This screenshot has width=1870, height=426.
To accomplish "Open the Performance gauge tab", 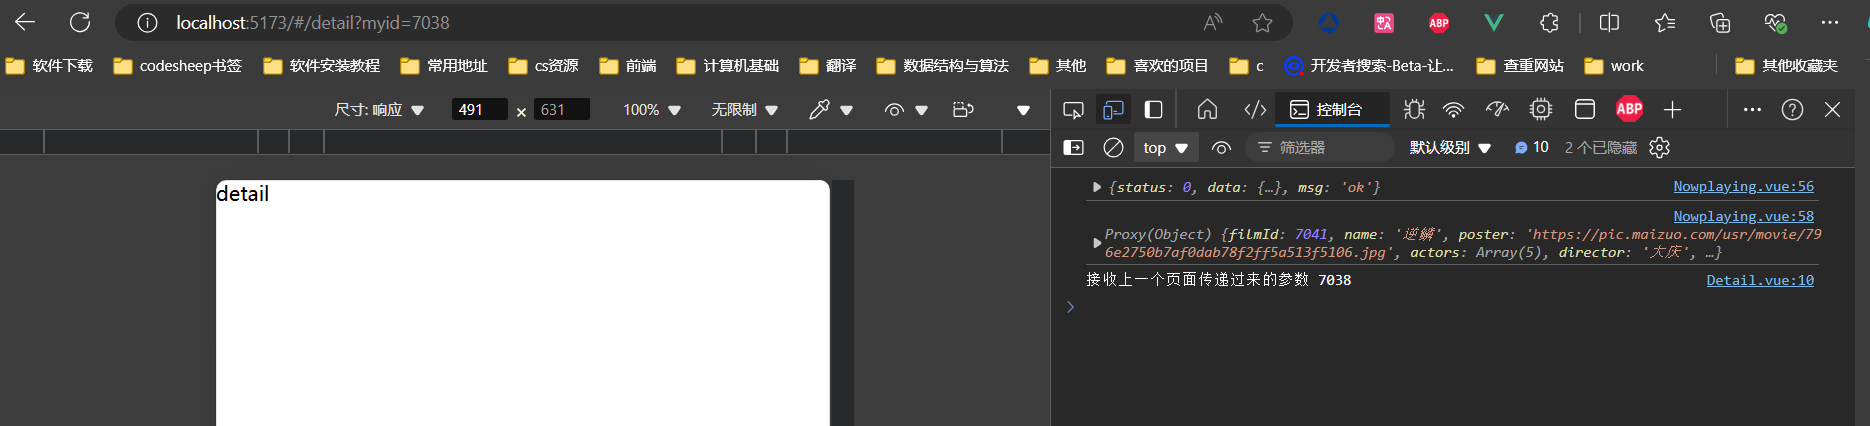I will (x=1497, y=109).
